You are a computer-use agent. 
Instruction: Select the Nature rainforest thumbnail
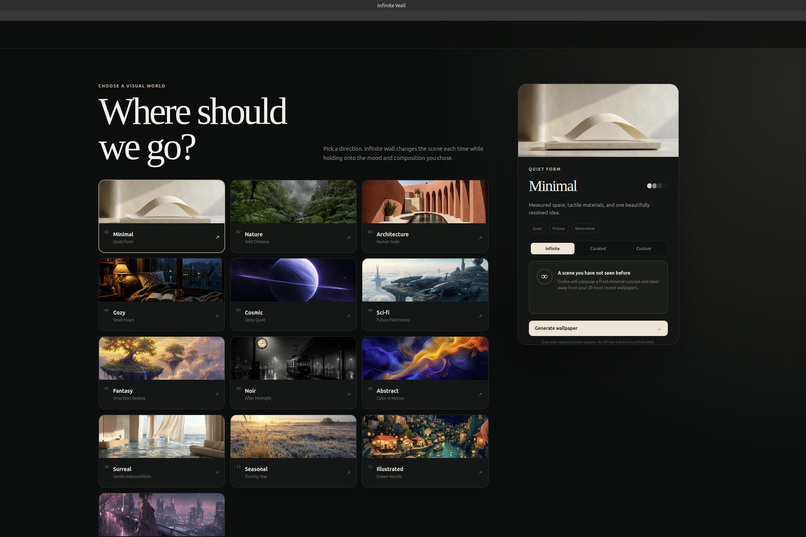point(294,201)
